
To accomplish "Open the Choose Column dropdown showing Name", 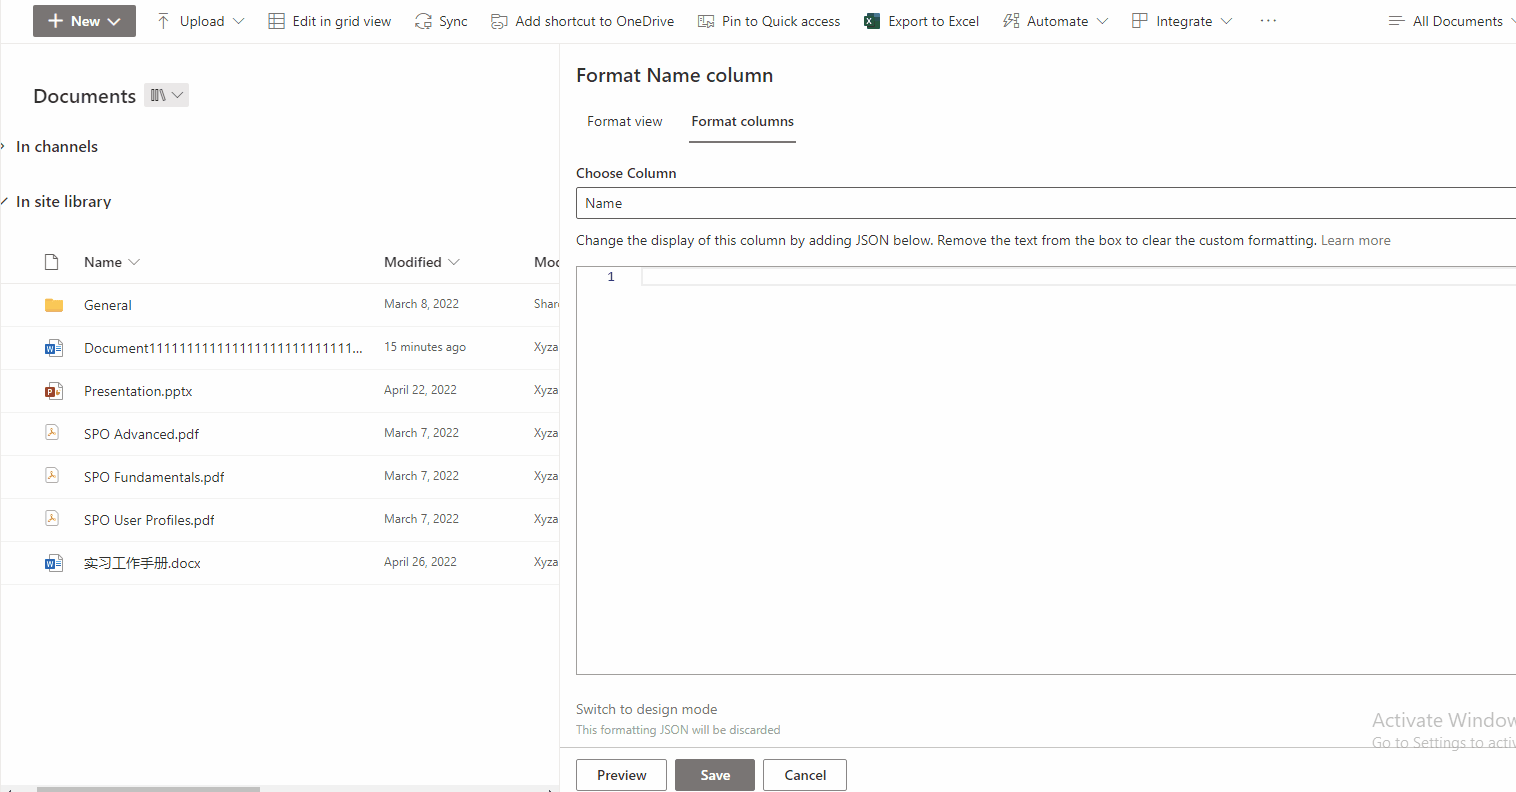I will [x=1046, y=203].
